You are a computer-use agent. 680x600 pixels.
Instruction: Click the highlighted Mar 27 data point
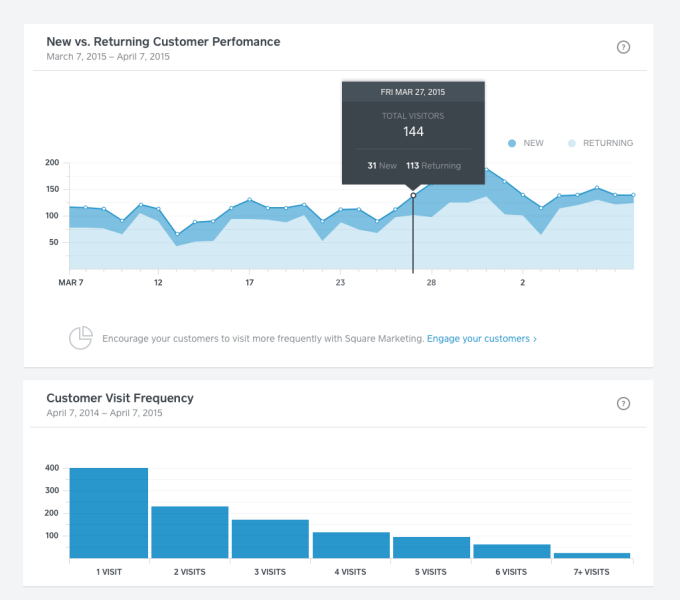pos(413,195)
